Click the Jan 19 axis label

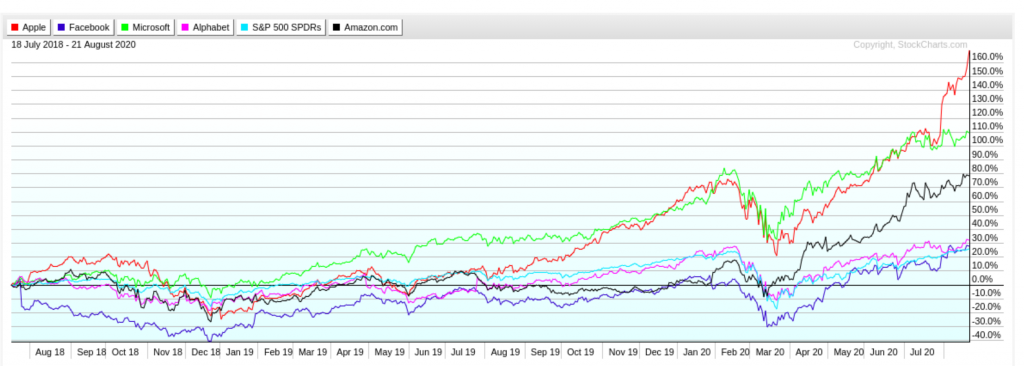click(239, 352)
